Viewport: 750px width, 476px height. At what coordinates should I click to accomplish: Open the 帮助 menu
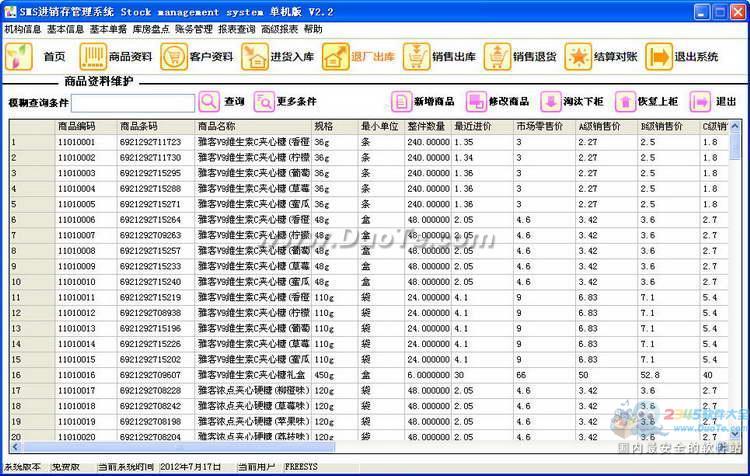coord(313,29)
